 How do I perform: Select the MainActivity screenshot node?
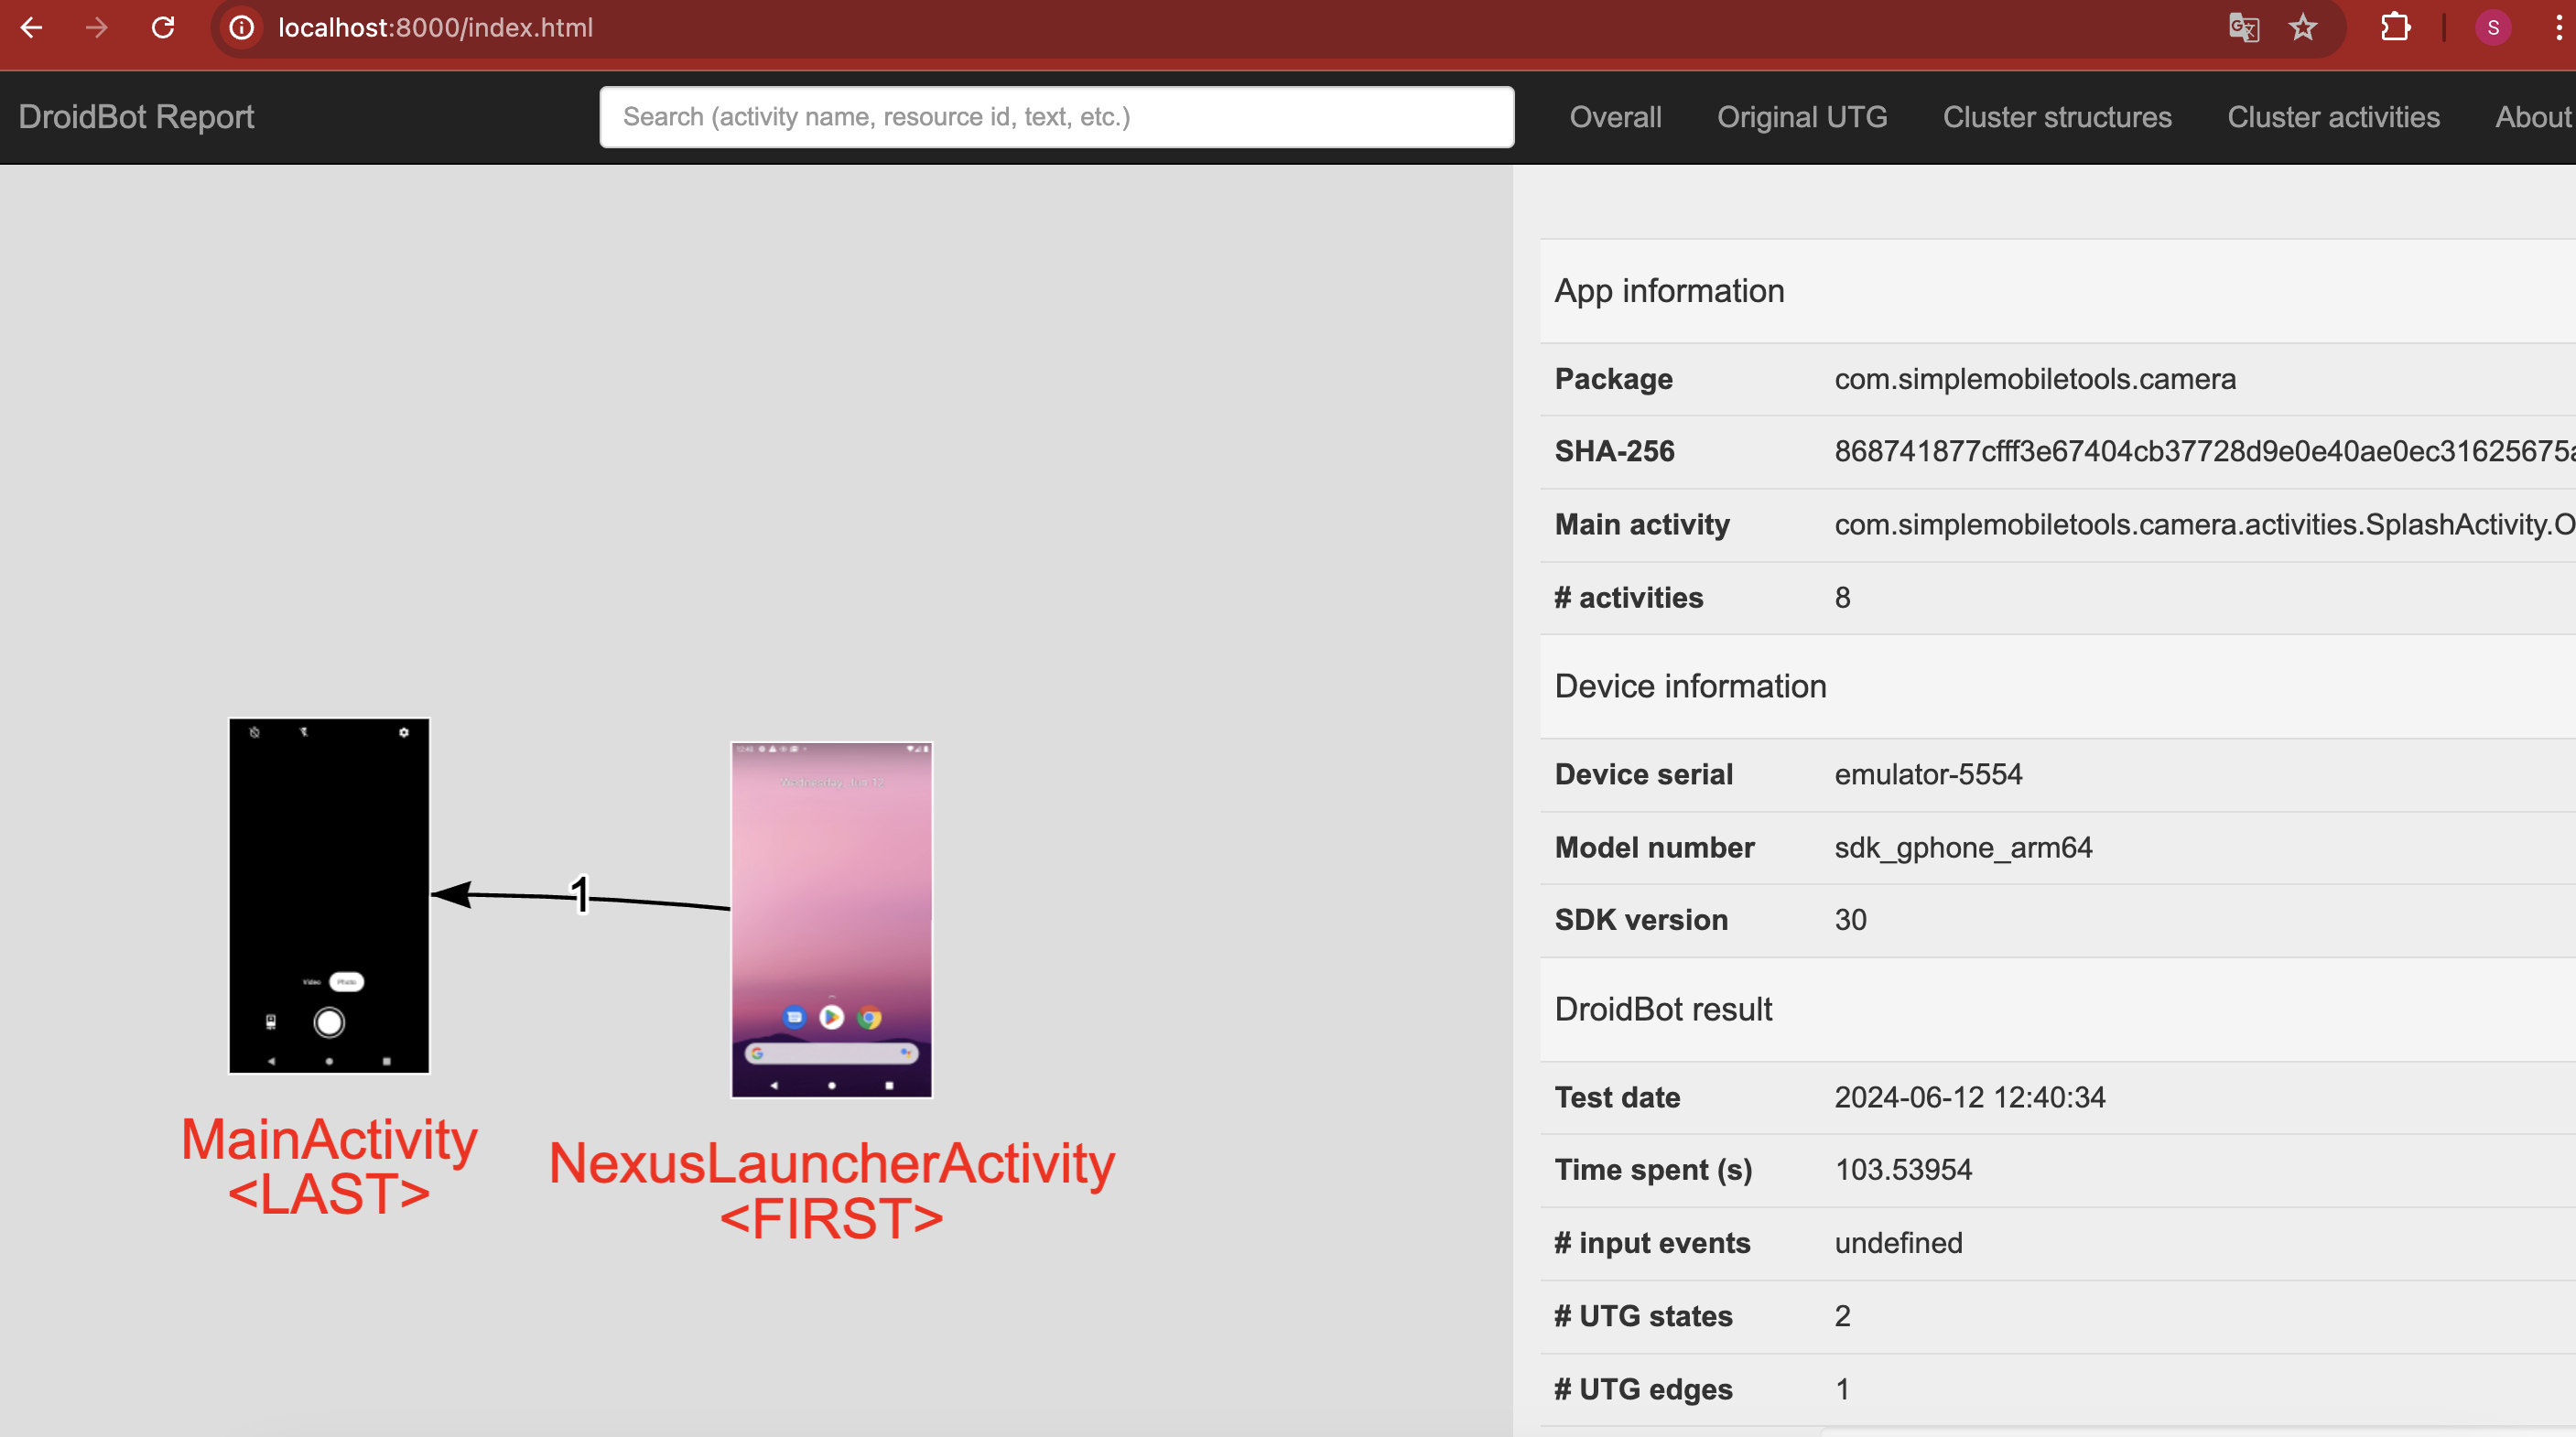(x=329, y=895)
